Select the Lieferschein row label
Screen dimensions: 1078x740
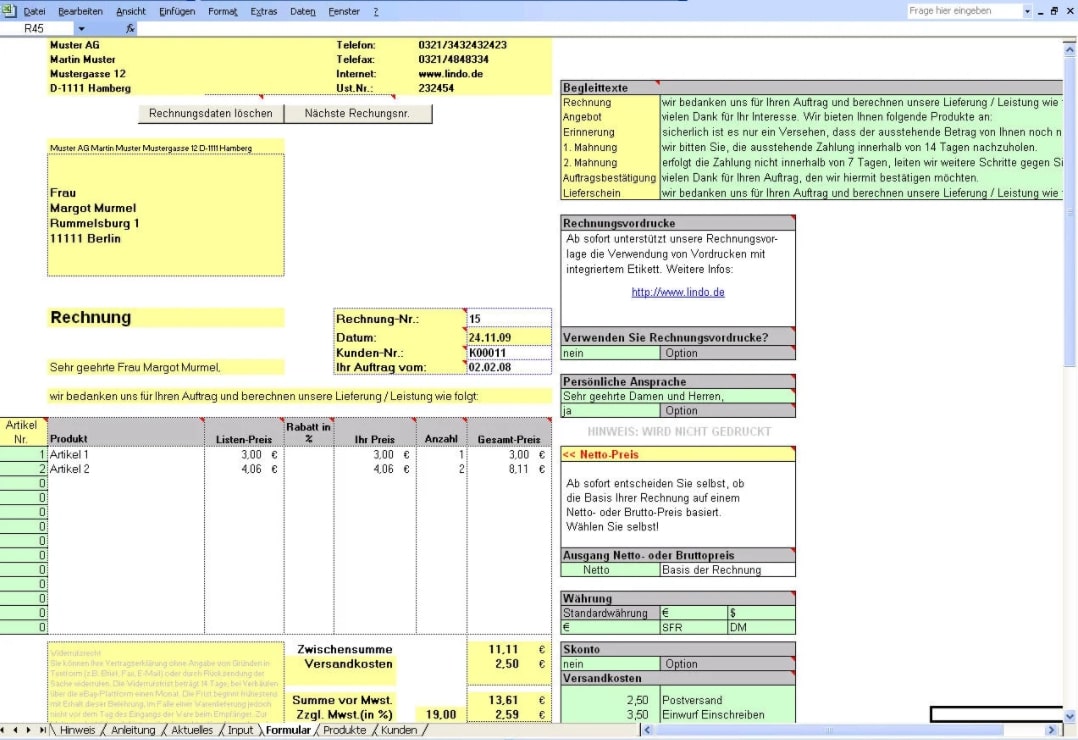[610, 193]
